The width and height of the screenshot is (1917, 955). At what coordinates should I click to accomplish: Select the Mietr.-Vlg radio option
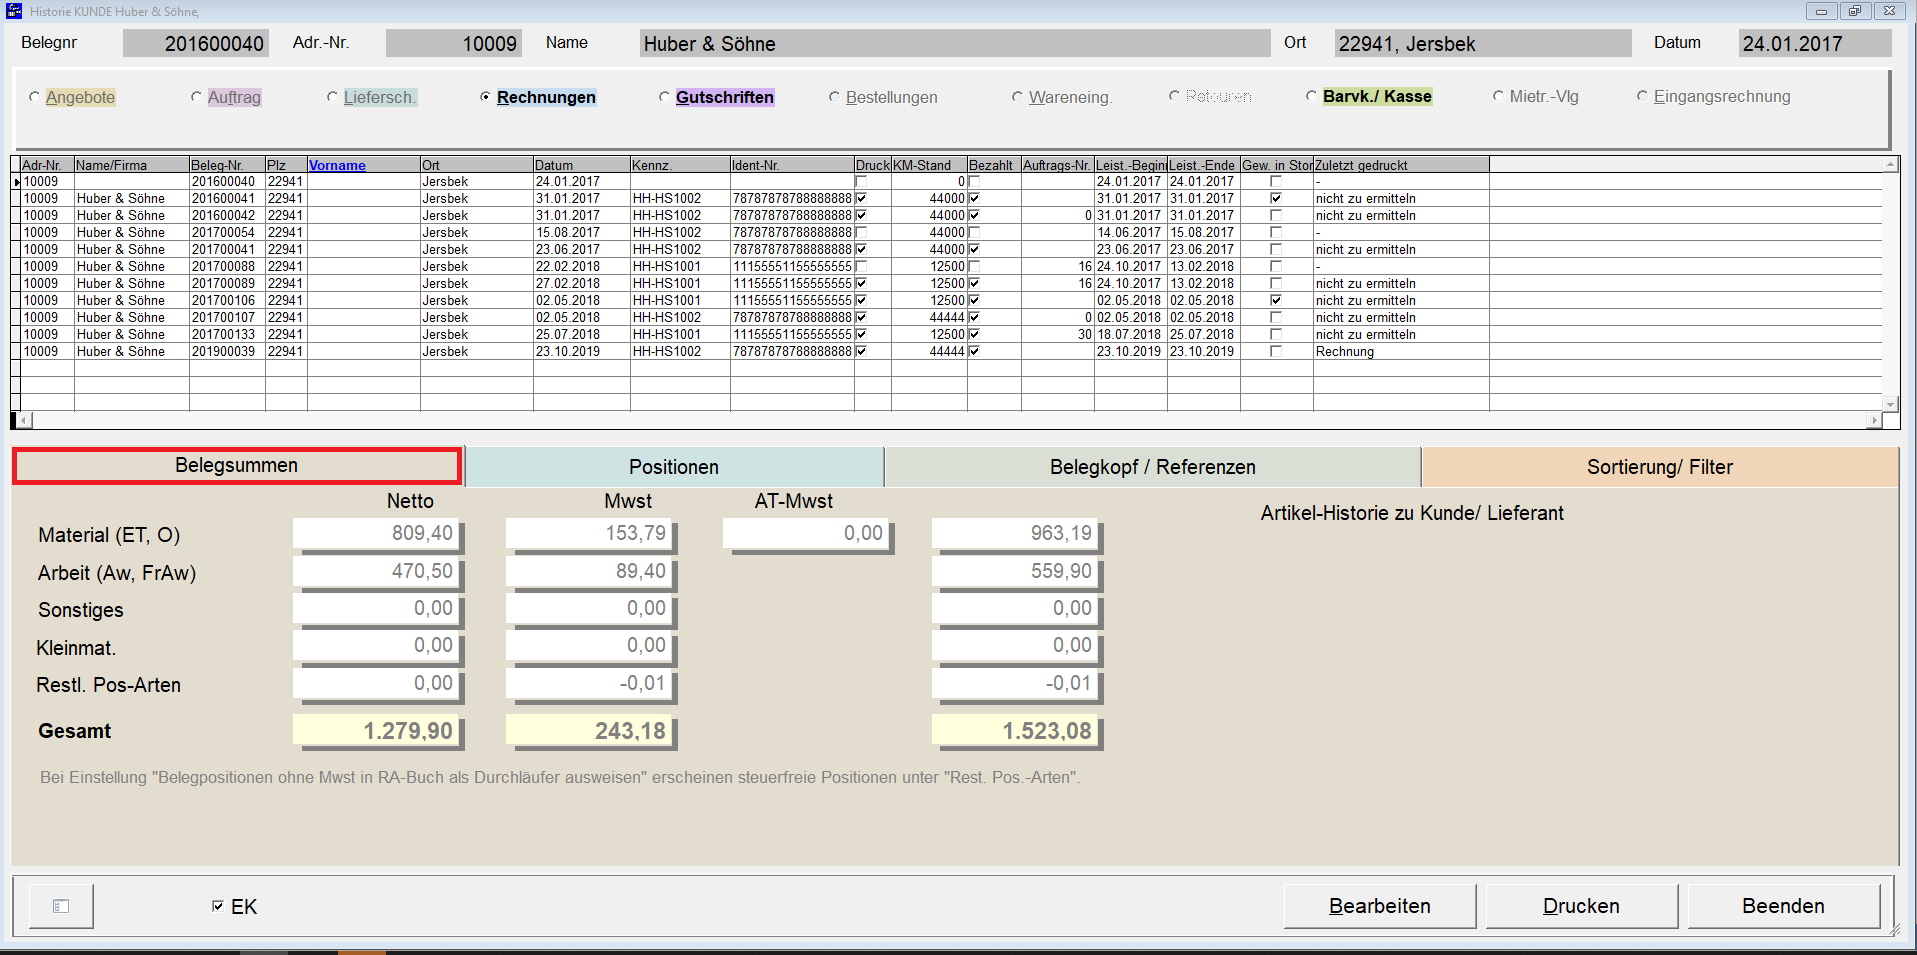tap(1498, 96)
